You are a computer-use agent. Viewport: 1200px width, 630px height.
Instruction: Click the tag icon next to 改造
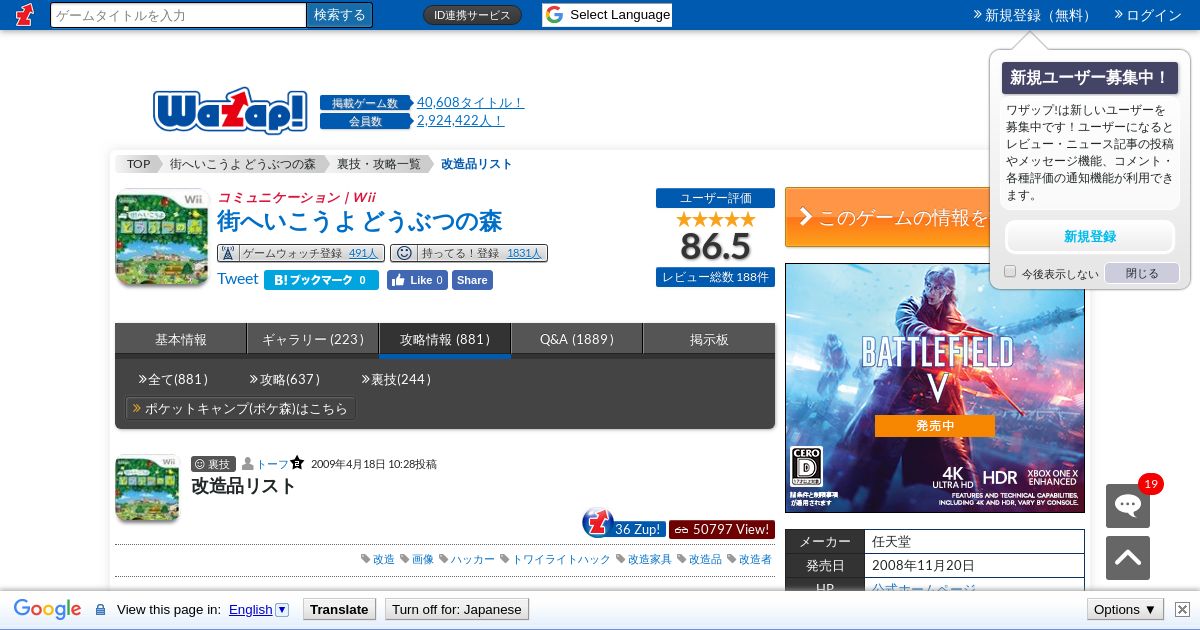click(x=365, y=559)
